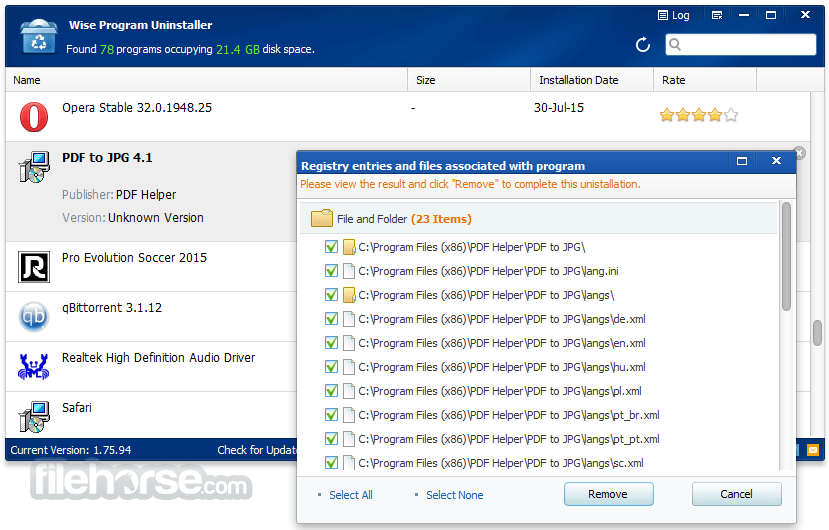
Task: Click the orange mail icon in status bar
Action: [813, 450]
